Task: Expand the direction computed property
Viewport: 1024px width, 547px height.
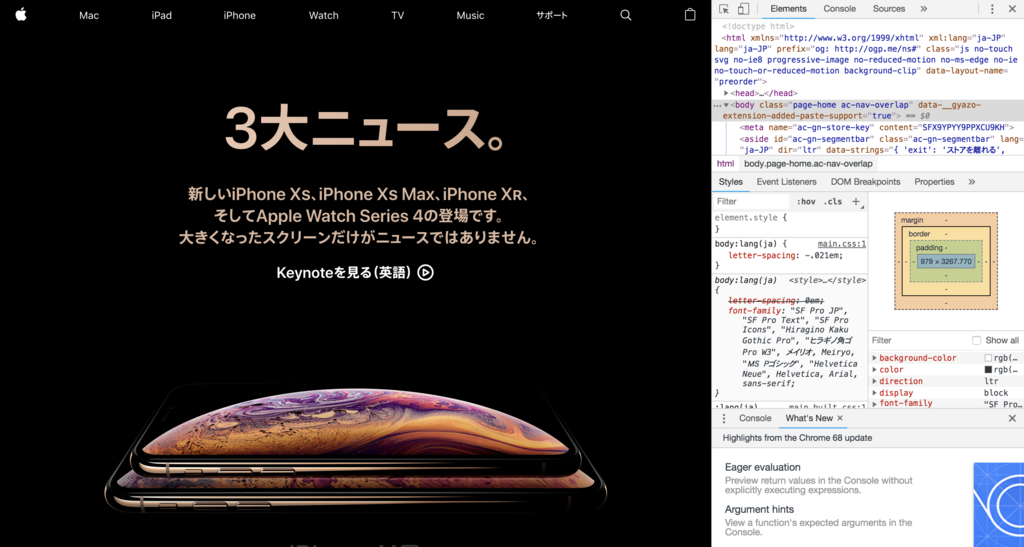Action: [x=875, y=382]
